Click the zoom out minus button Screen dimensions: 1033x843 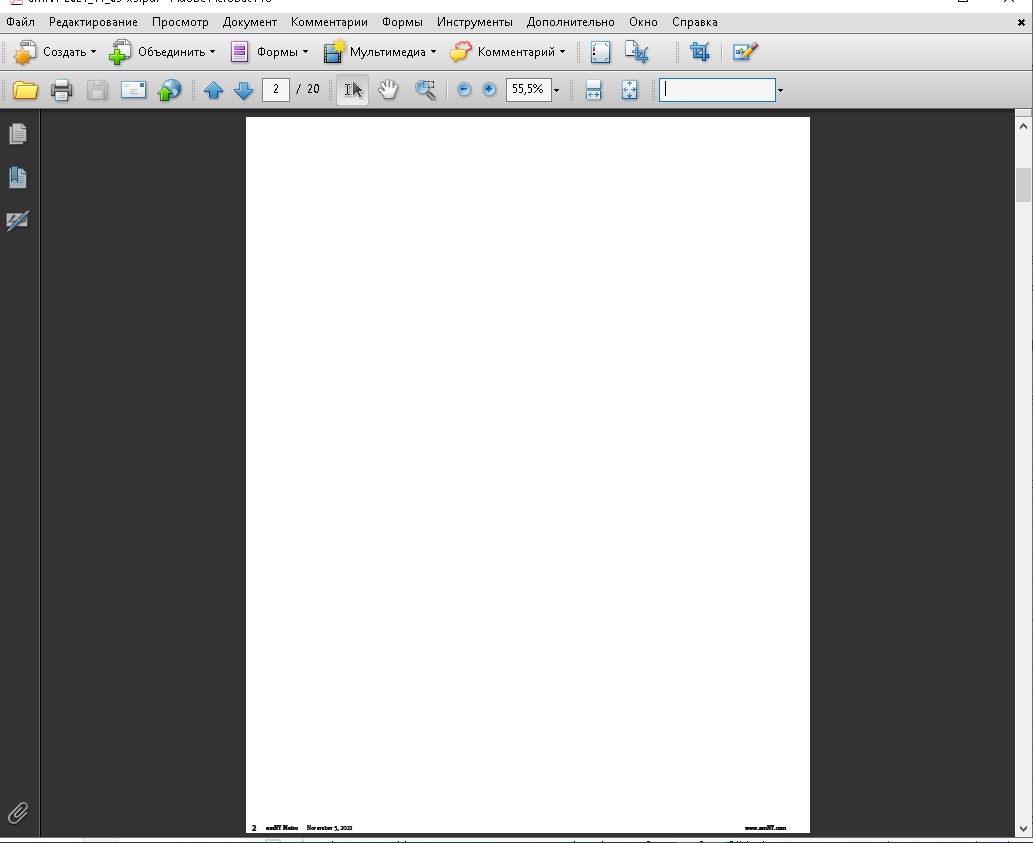pyautogui.click(x=464, y=90)
